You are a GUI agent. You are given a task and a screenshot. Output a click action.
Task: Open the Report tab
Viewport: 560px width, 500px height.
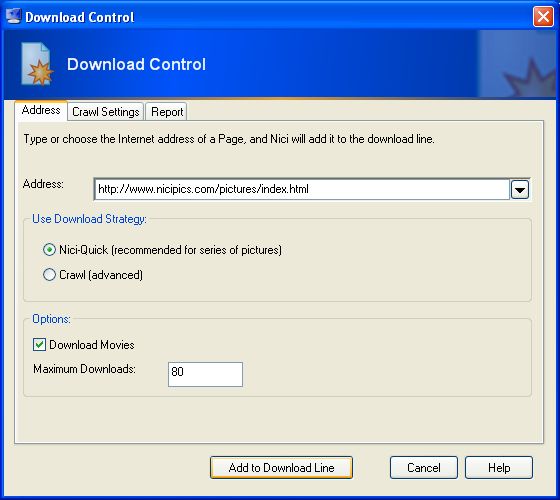pyautogui.click(x=167, y=112)
